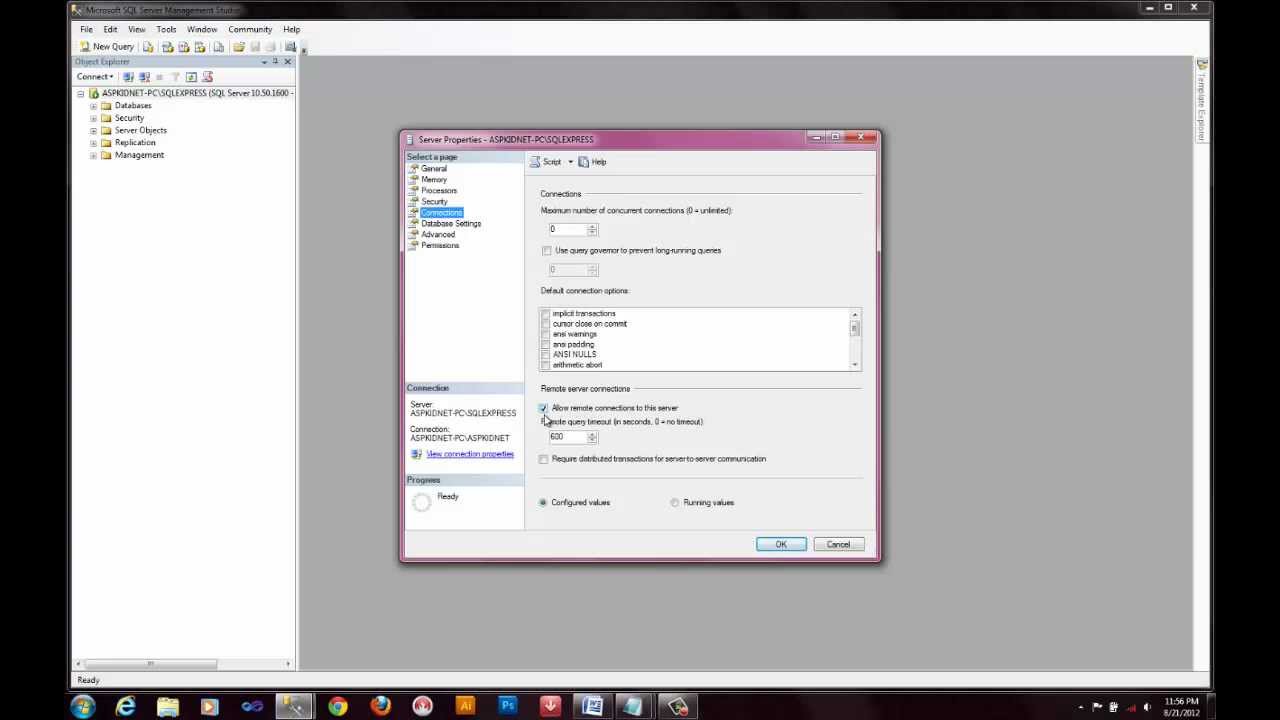Click the Refresh icon in Object Explorer toolbar
Image resolution: width=1280 pixels, height=720 pixels.
coord(191,77)
